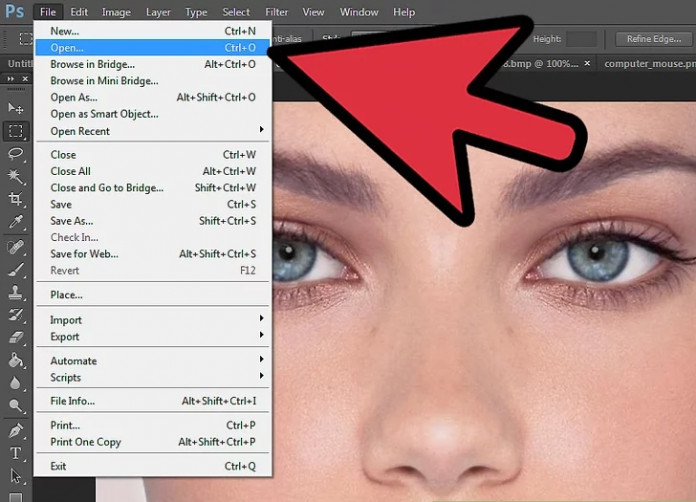Image resolution: width=696 pixels, height=502 pixels.
Task: Select the Pen tool
Action: pos(15,432)
